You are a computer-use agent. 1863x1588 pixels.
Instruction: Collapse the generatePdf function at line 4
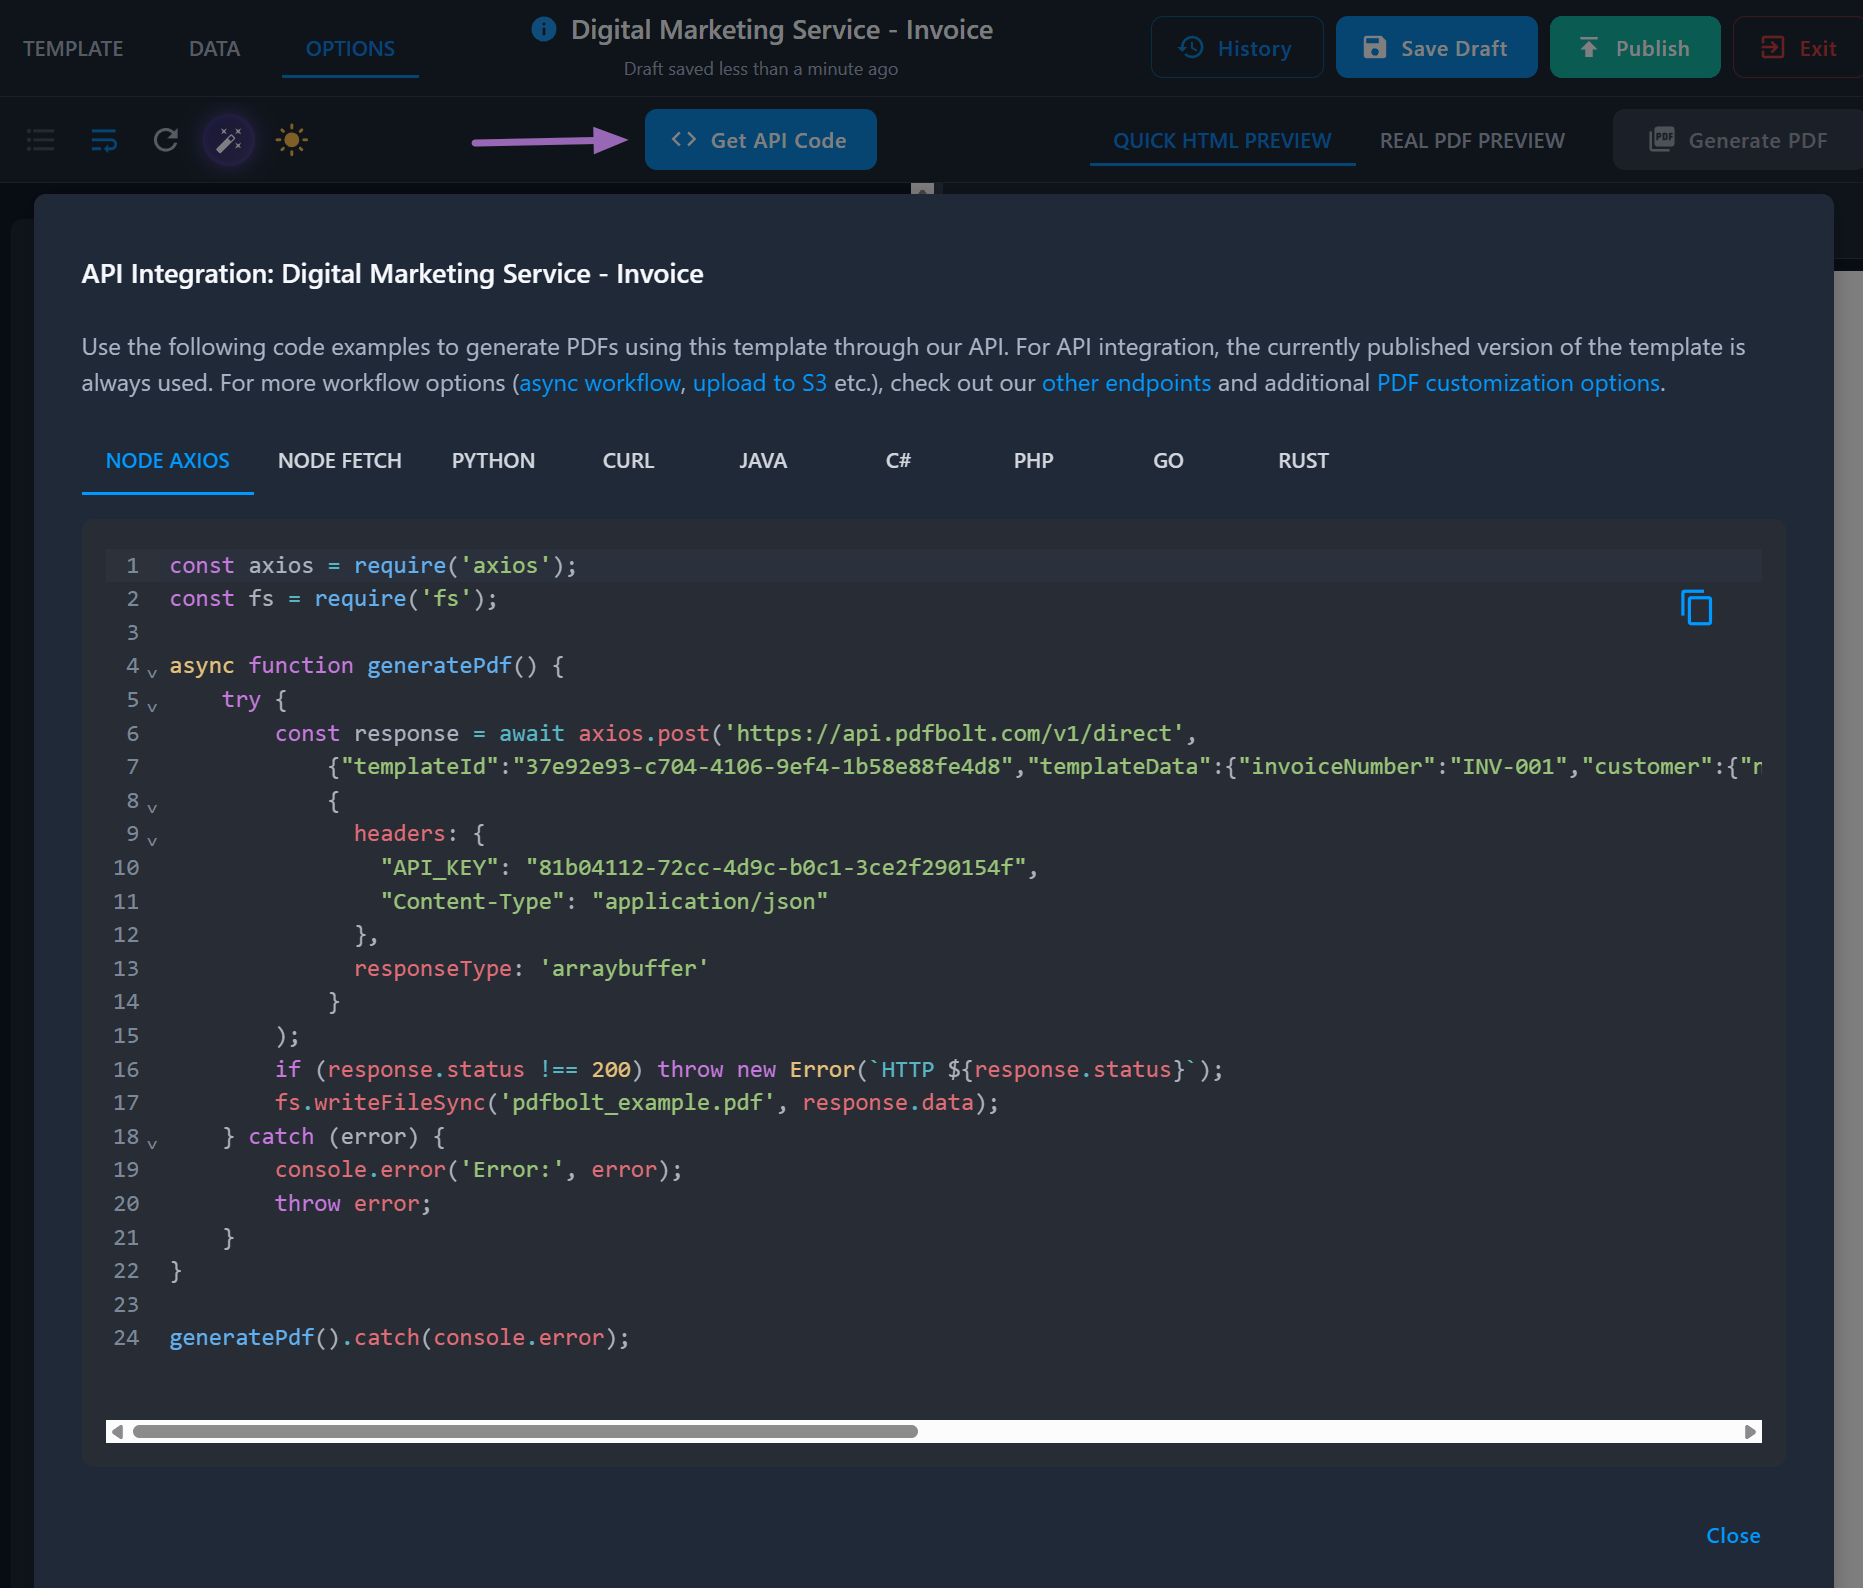coord(152,671)
